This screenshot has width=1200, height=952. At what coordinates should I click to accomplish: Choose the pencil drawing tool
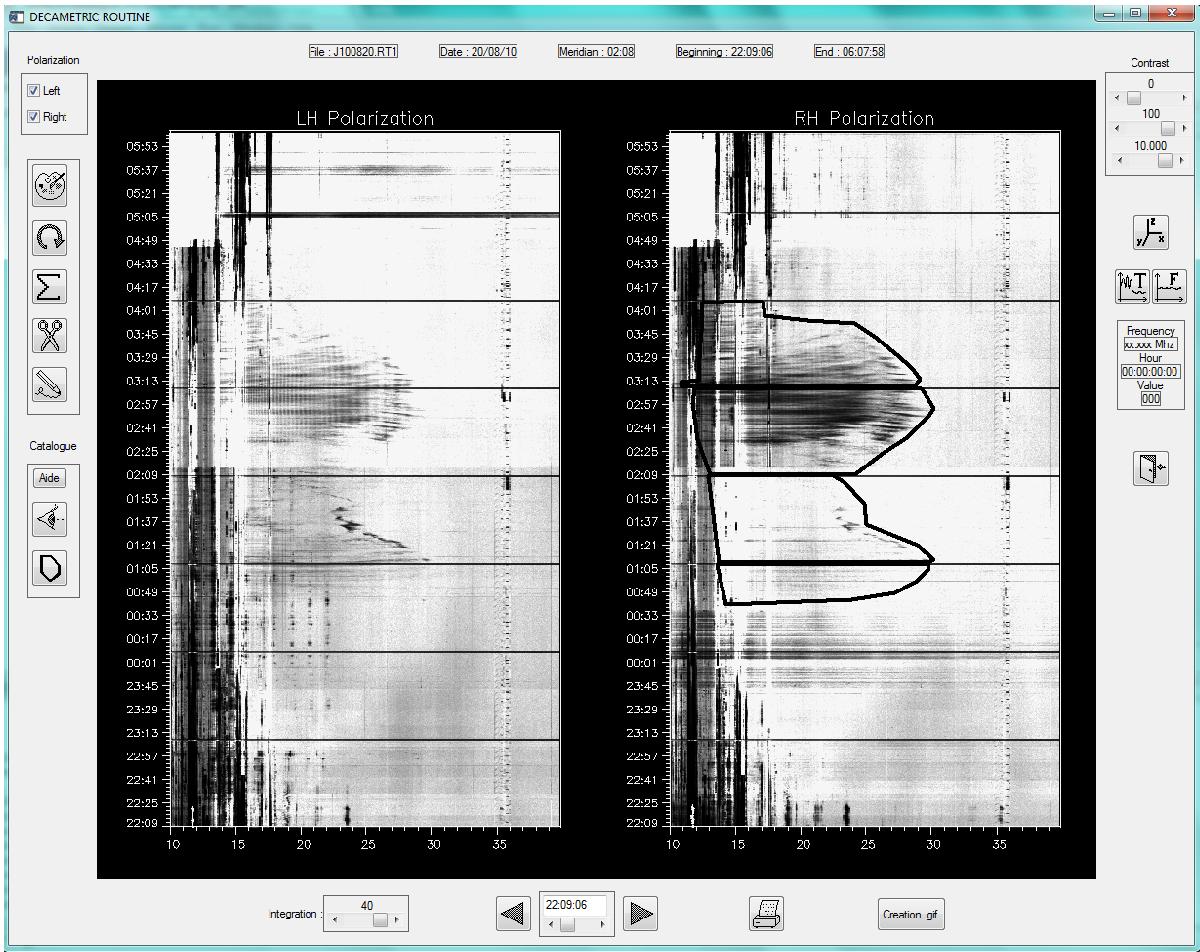[50, 386]
